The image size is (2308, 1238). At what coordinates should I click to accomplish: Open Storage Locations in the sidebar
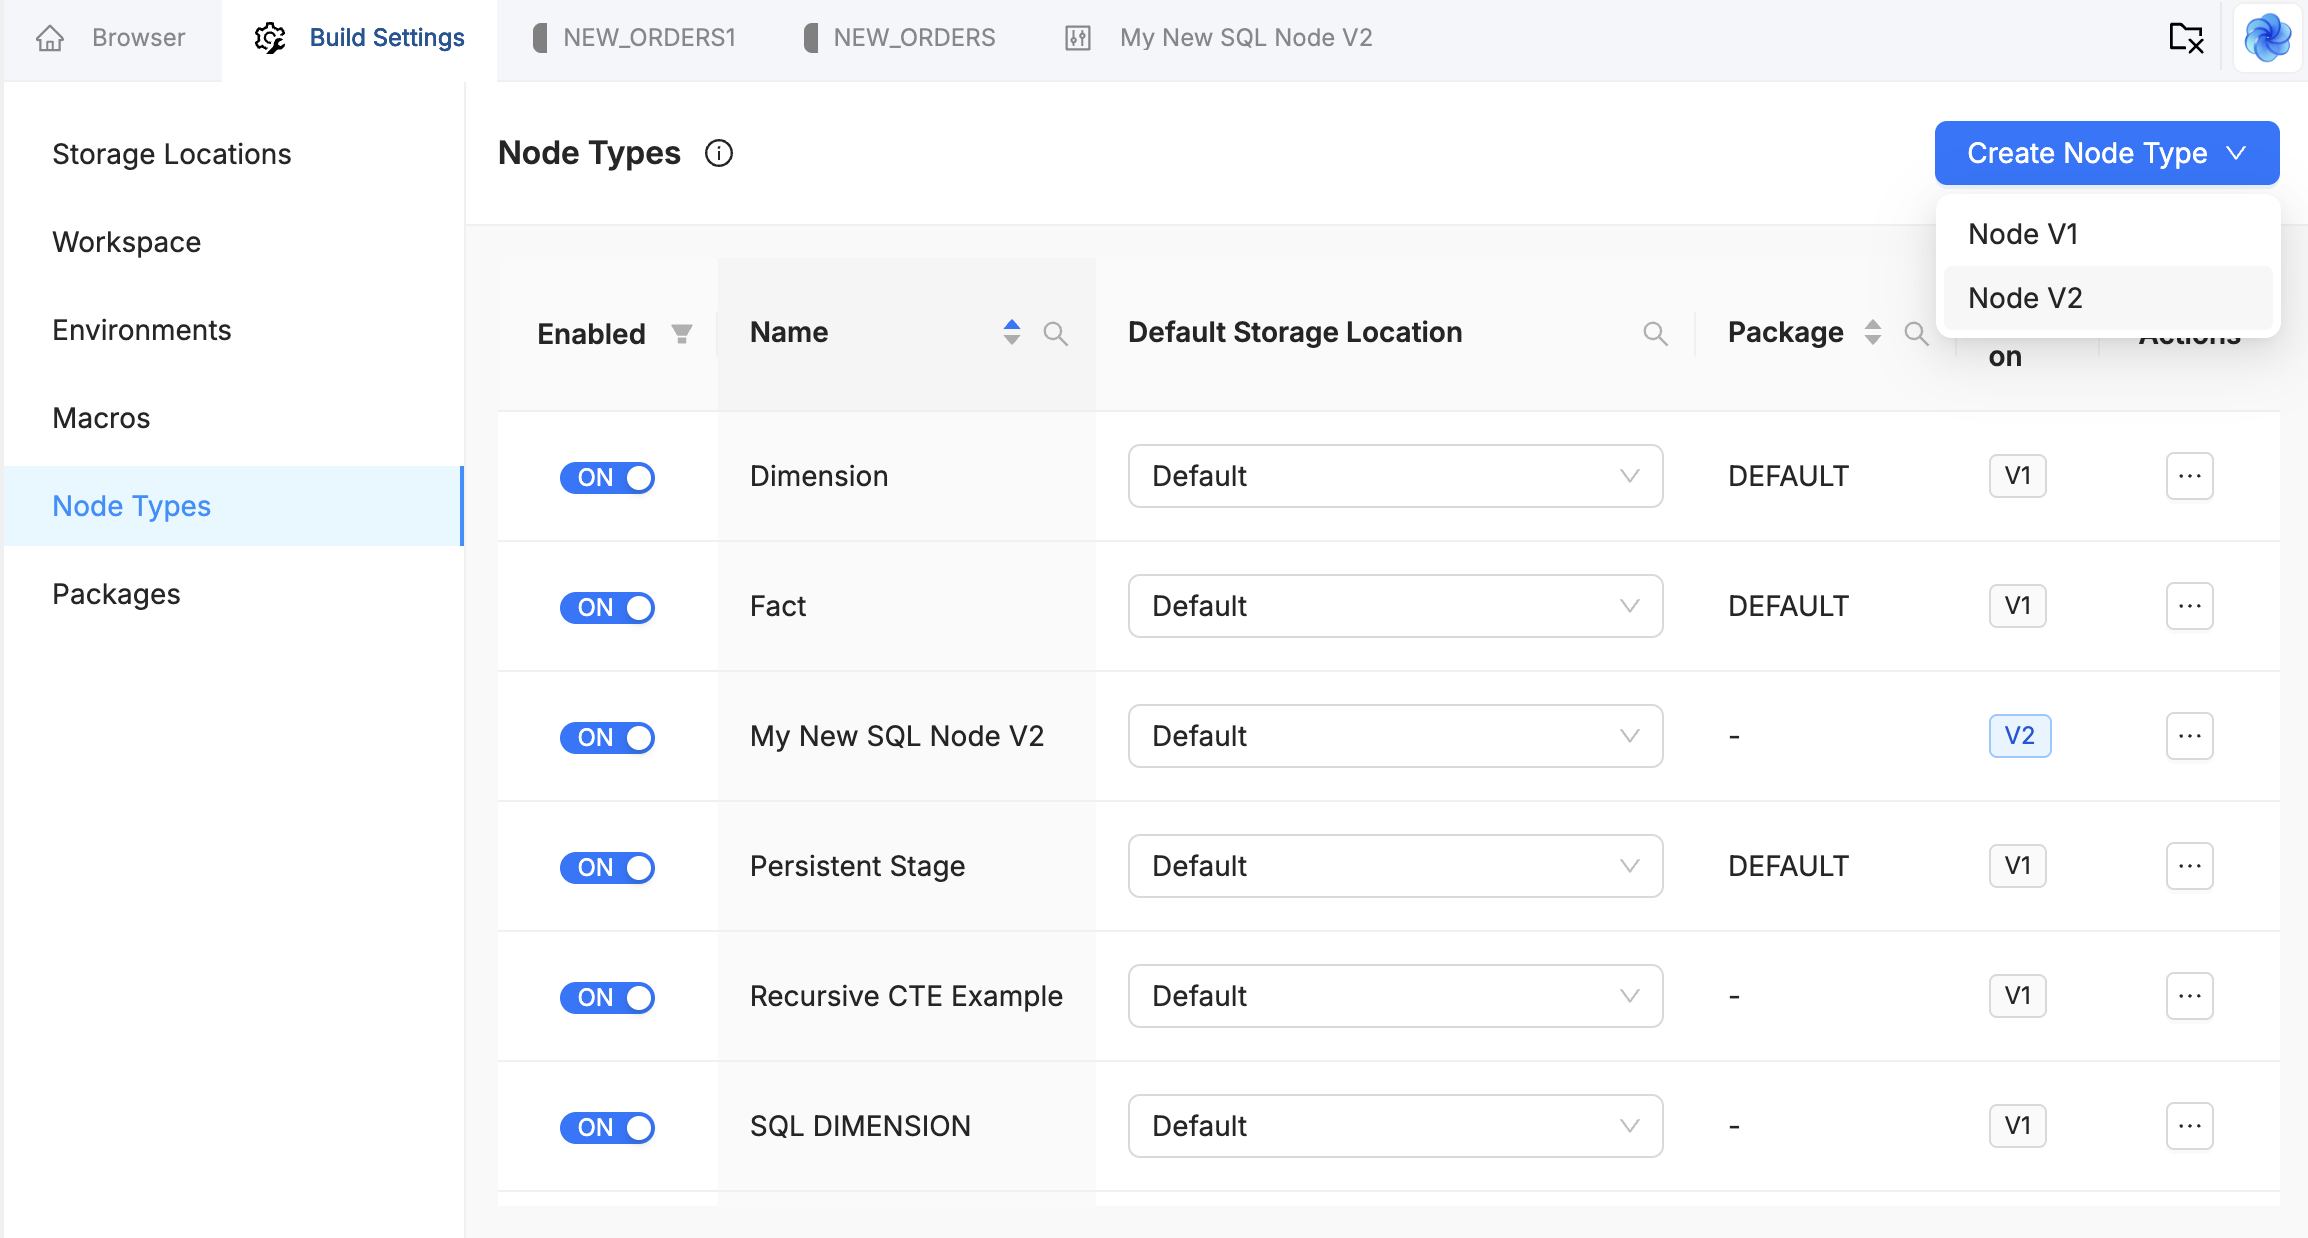pos(172,154)
